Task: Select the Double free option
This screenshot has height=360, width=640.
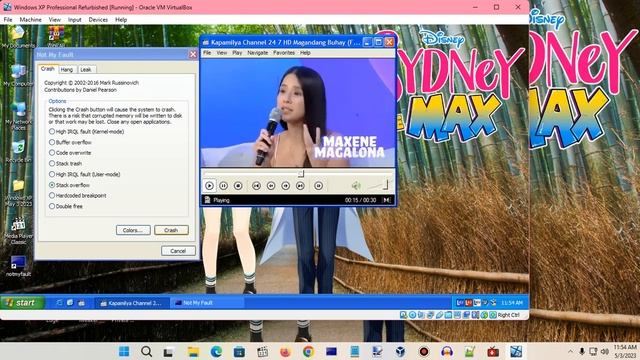Action: click(66, 207)
